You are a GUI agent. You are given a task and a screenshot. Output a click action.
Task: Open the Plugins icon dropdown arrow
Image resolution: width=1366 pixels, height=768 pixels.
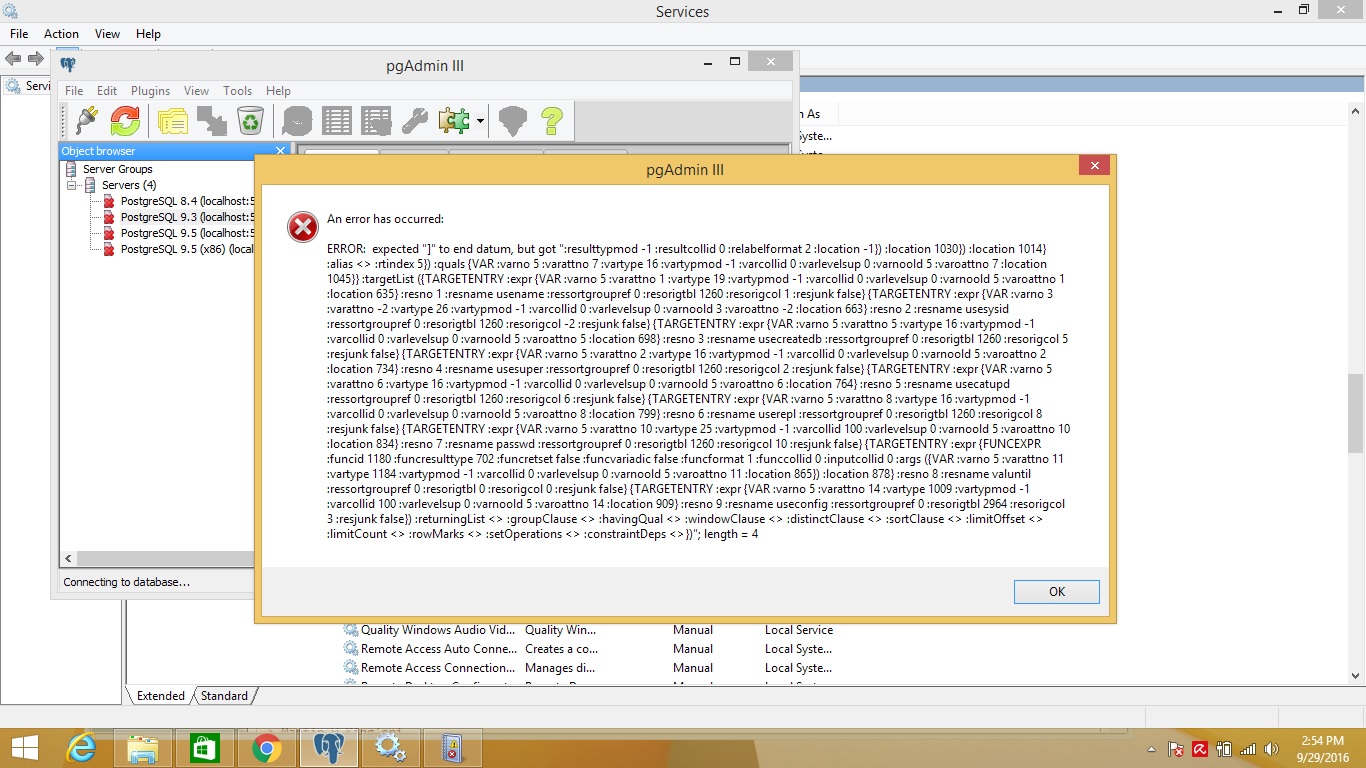click(481, 122)
